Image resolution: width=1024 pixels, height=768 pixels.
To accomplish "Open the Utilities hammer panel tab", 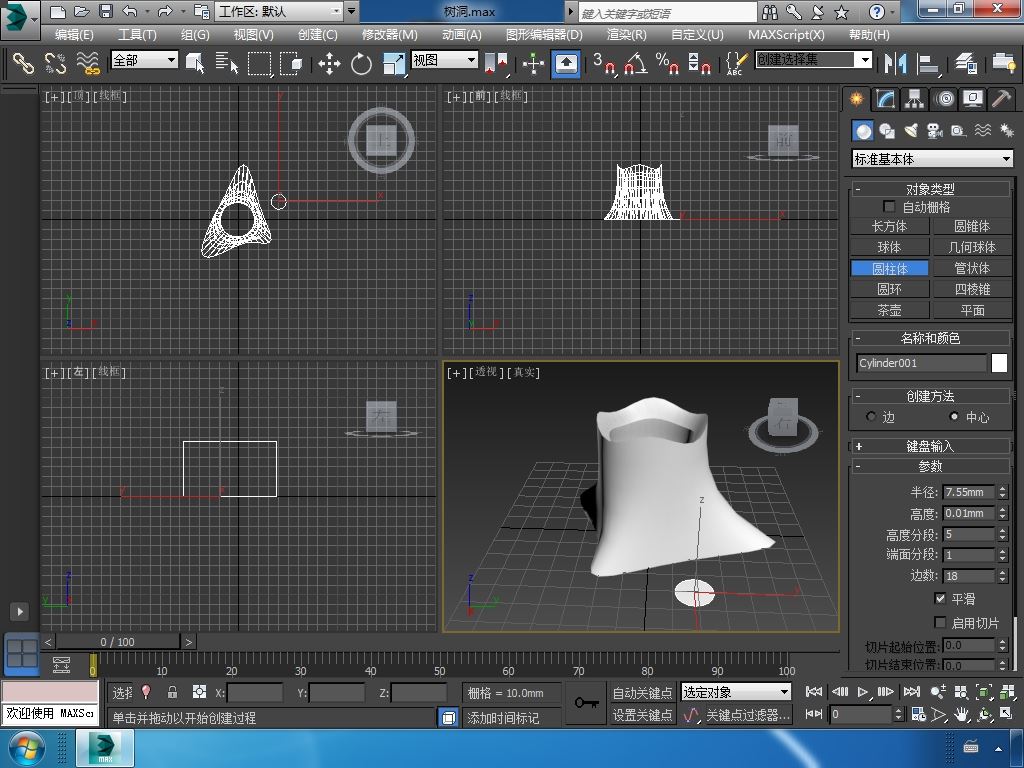I will tap(1001, 99).
